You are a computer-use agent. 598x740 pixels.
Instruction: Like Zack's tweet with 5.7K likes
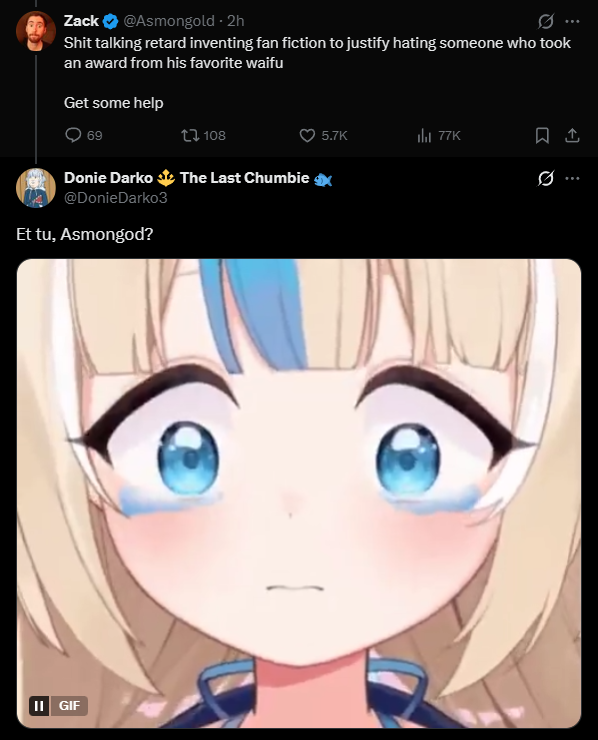click(x=307, y=136)
